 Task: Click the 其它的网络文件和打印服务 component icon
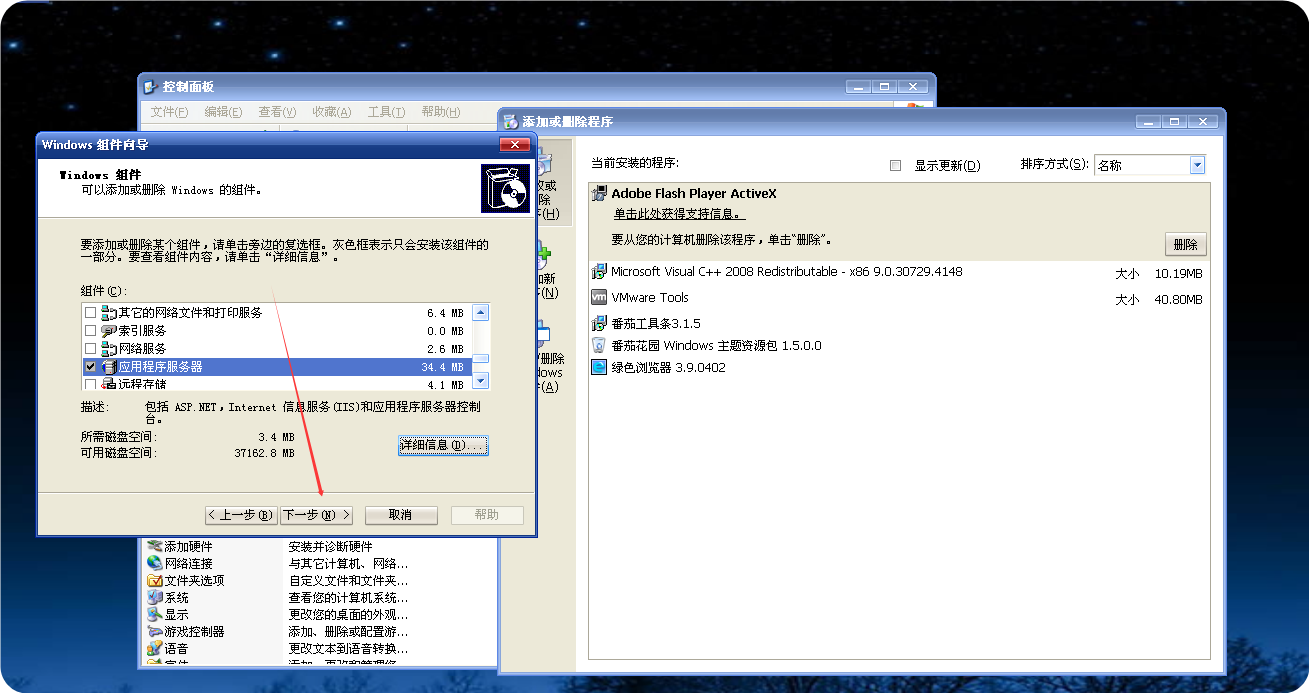coord(109,313)
